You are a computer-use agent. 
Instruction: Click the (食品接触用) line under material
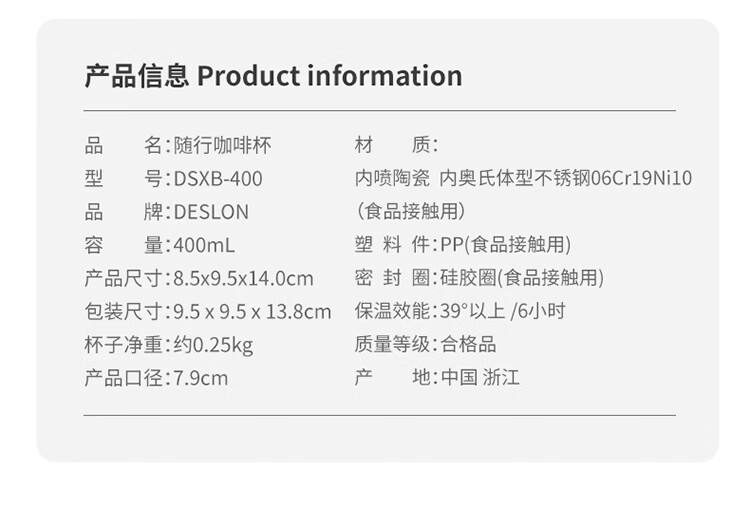click(410, 212)
